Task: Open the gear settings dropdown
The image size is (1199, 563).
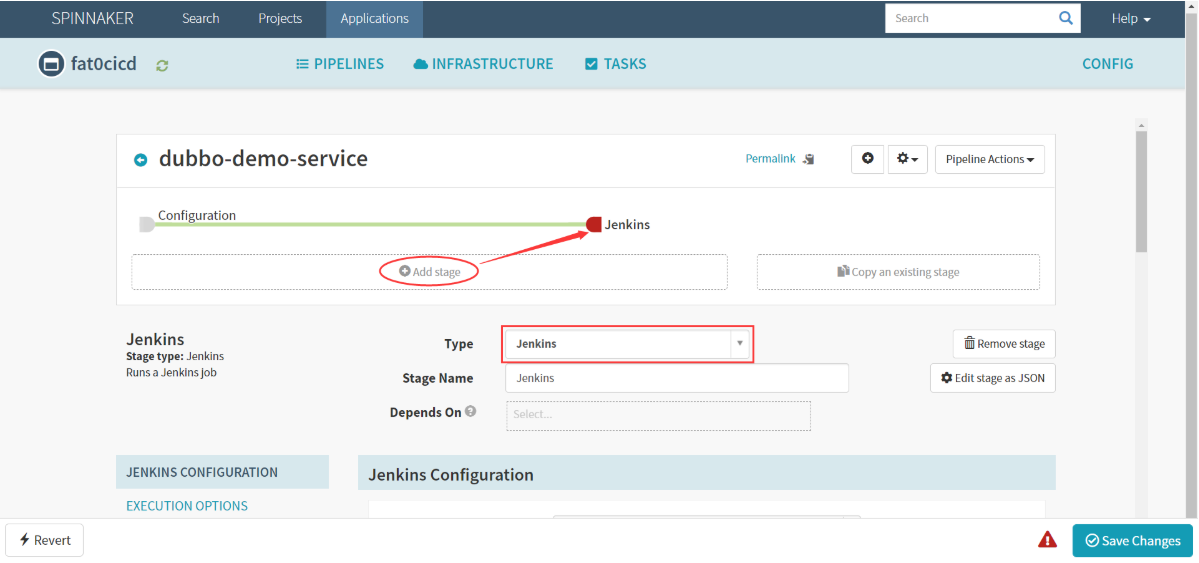Action: coord(908,159)
